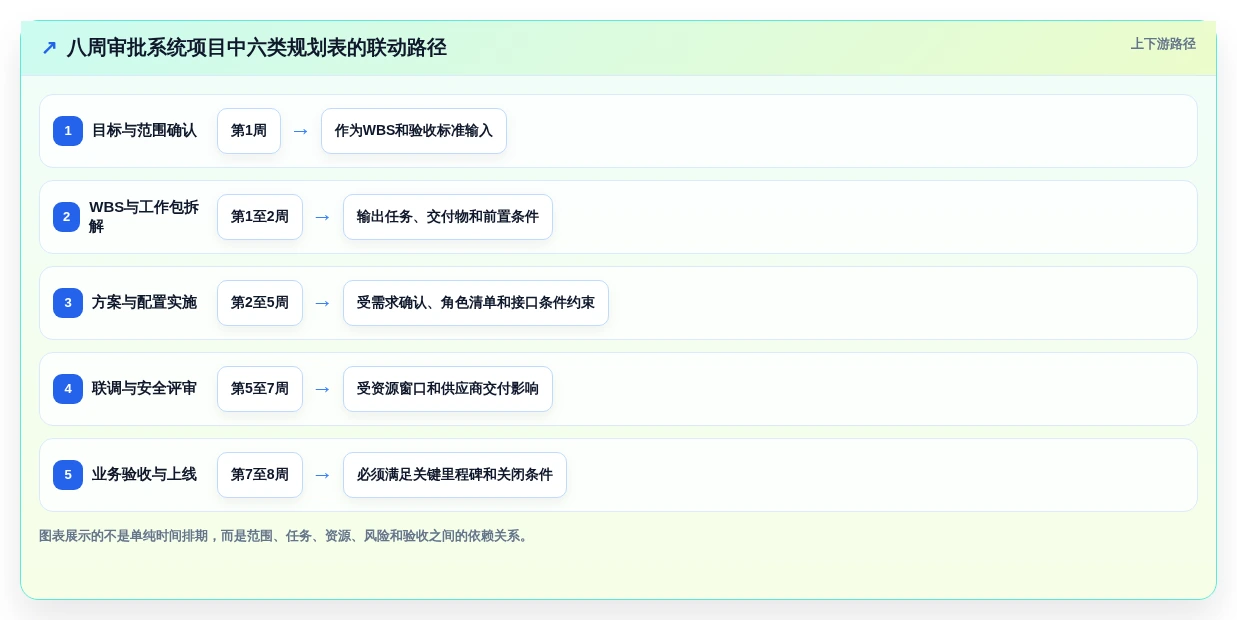Screen dimensions: 1237x620
Task: Click the 必须满足关键里程碑和关闭条件 box
Action: click(x=455, y=475)
